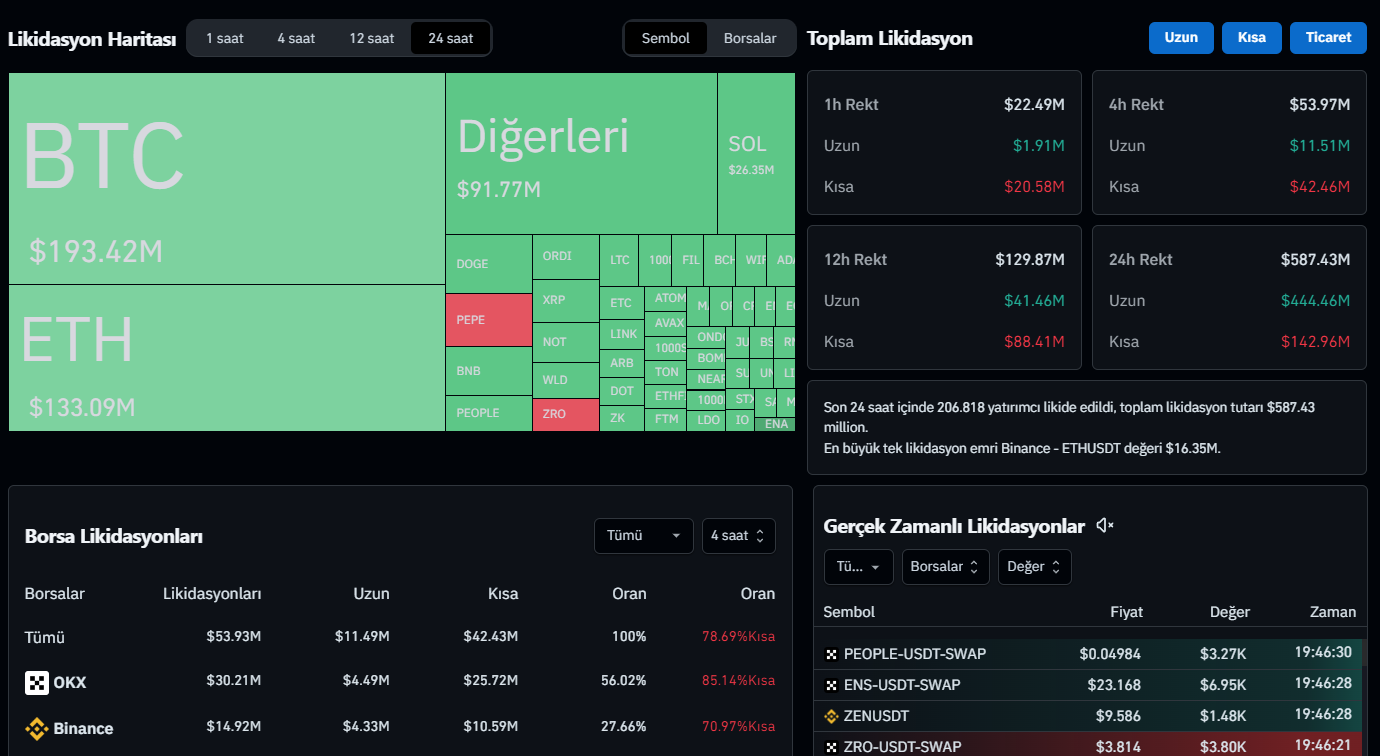Image resolution: width=1380 pixels, height=756 pixels.
Task: Switch liquidation map to 4 saat tab
Action: [x=296, y=38]
